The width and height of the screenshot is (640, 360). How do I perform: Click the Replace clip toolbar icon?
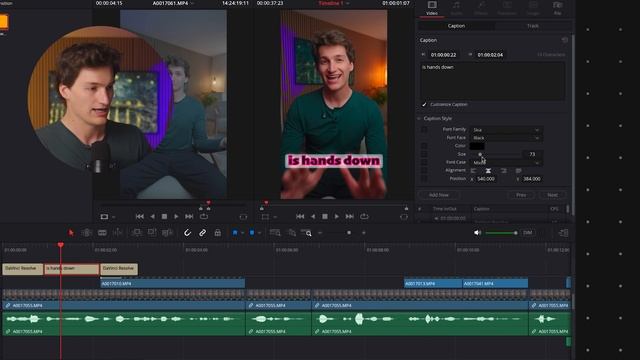[x=167, y=233]
